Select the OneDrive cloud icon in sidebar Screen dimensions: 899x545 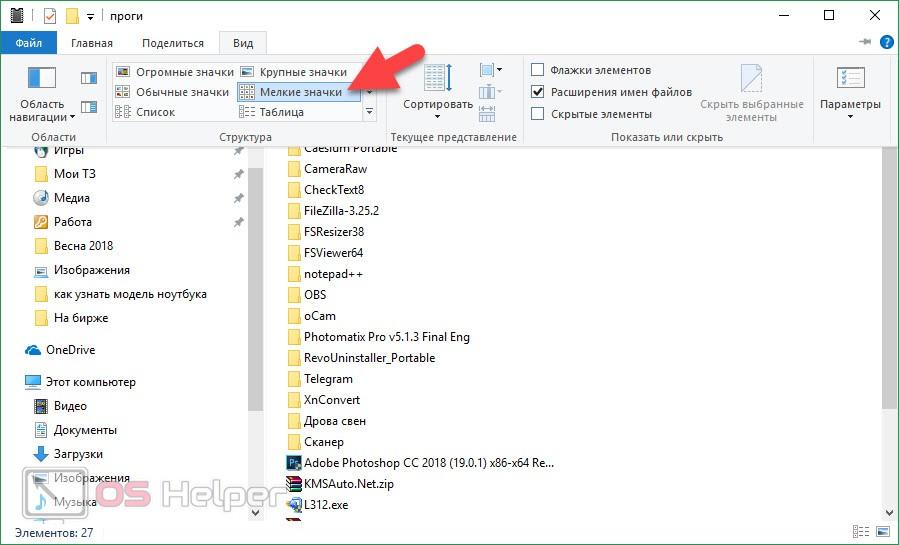coord(33,350)
